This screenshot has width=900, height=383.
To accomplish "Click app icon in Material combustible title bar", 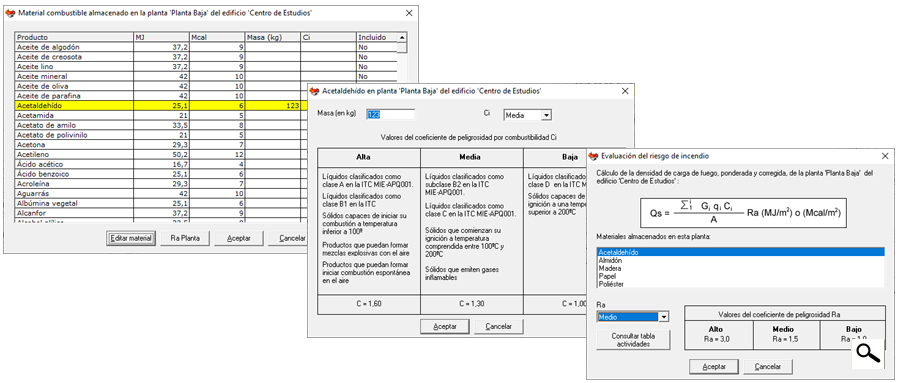I will tap(10, 13).
